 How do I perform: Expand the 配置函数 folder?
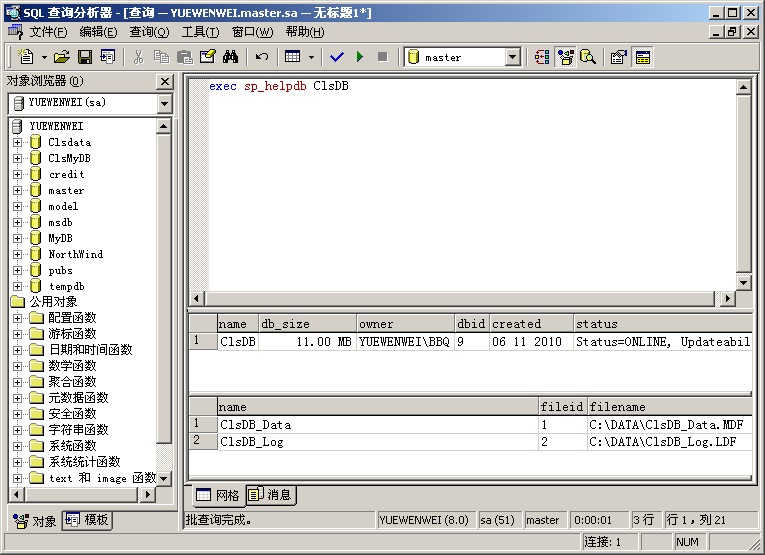click(18, 318)
